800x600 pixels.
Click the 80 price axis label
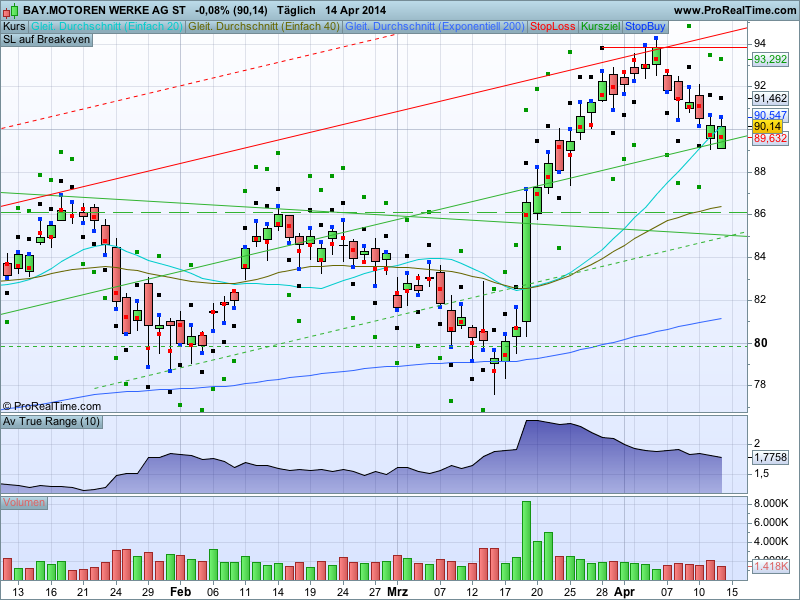760,343
